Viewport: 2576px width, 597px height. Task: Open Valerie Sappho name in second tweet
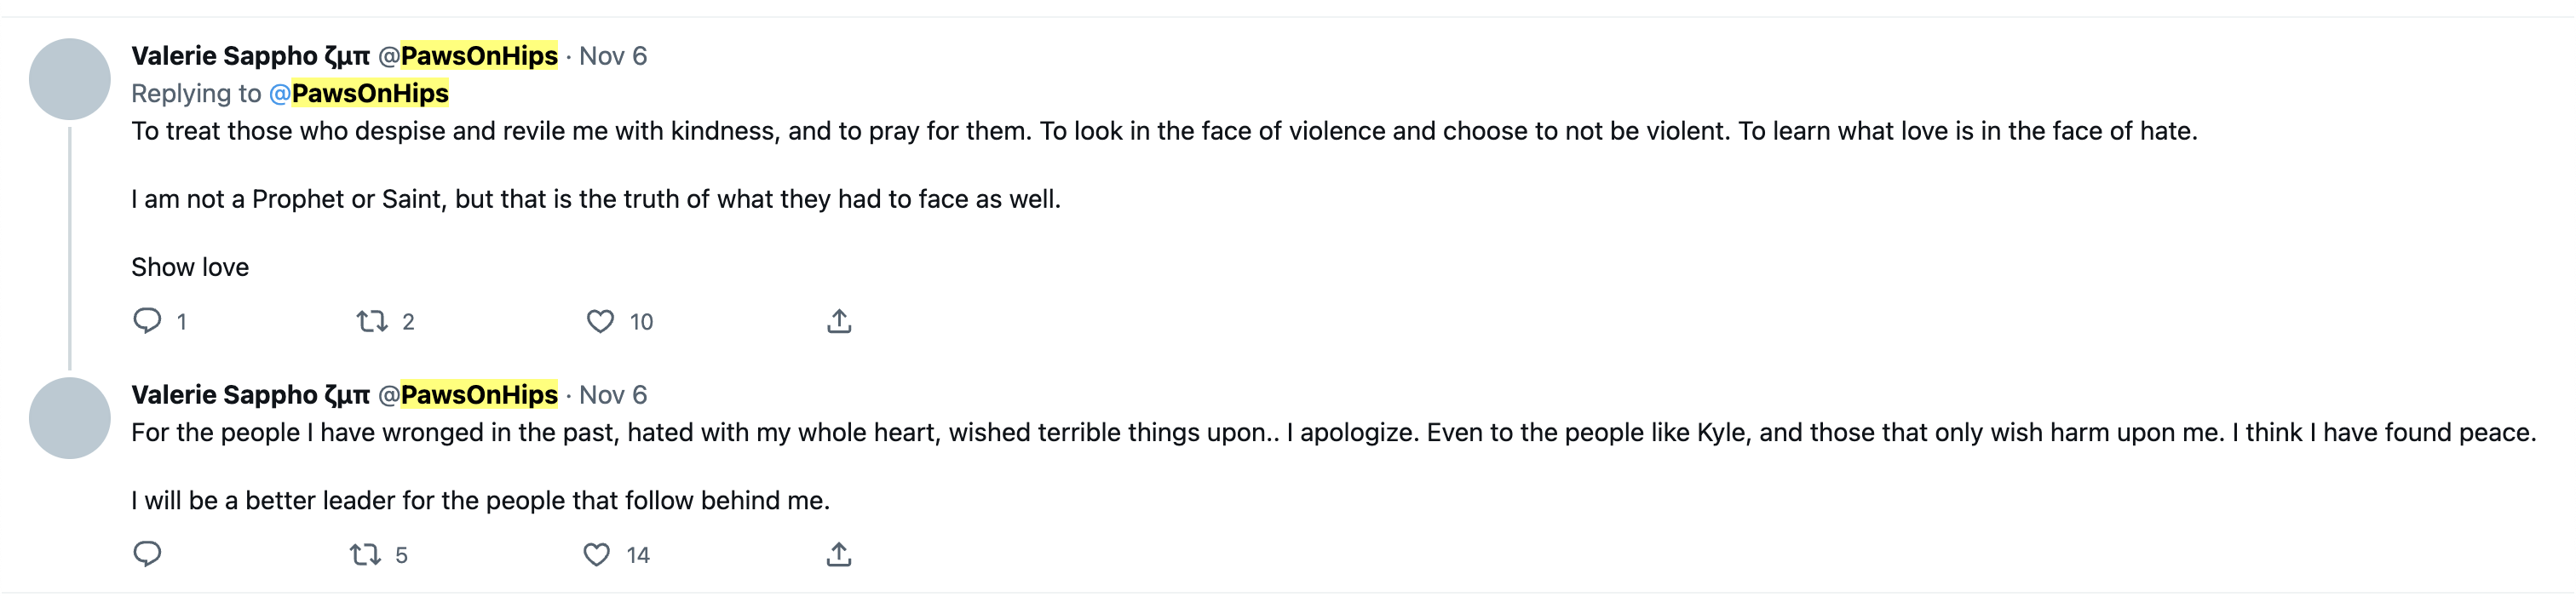(x=251, y=395)
